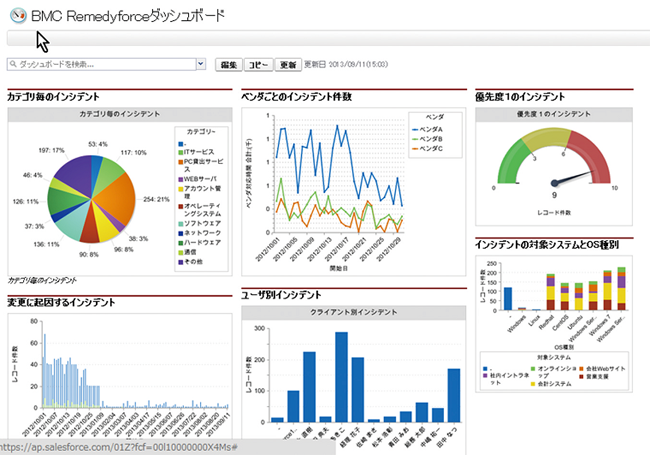The width and height of the screenshot is (650, 460).
Task: Click the その他 legend entry
Action: coord(191,261)
